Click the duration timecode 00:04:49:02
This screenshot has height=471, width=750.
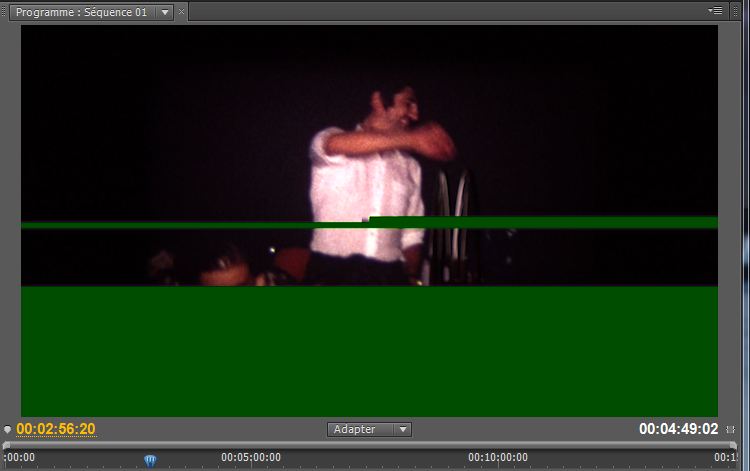pyautogui.click(x=678, y=429)
